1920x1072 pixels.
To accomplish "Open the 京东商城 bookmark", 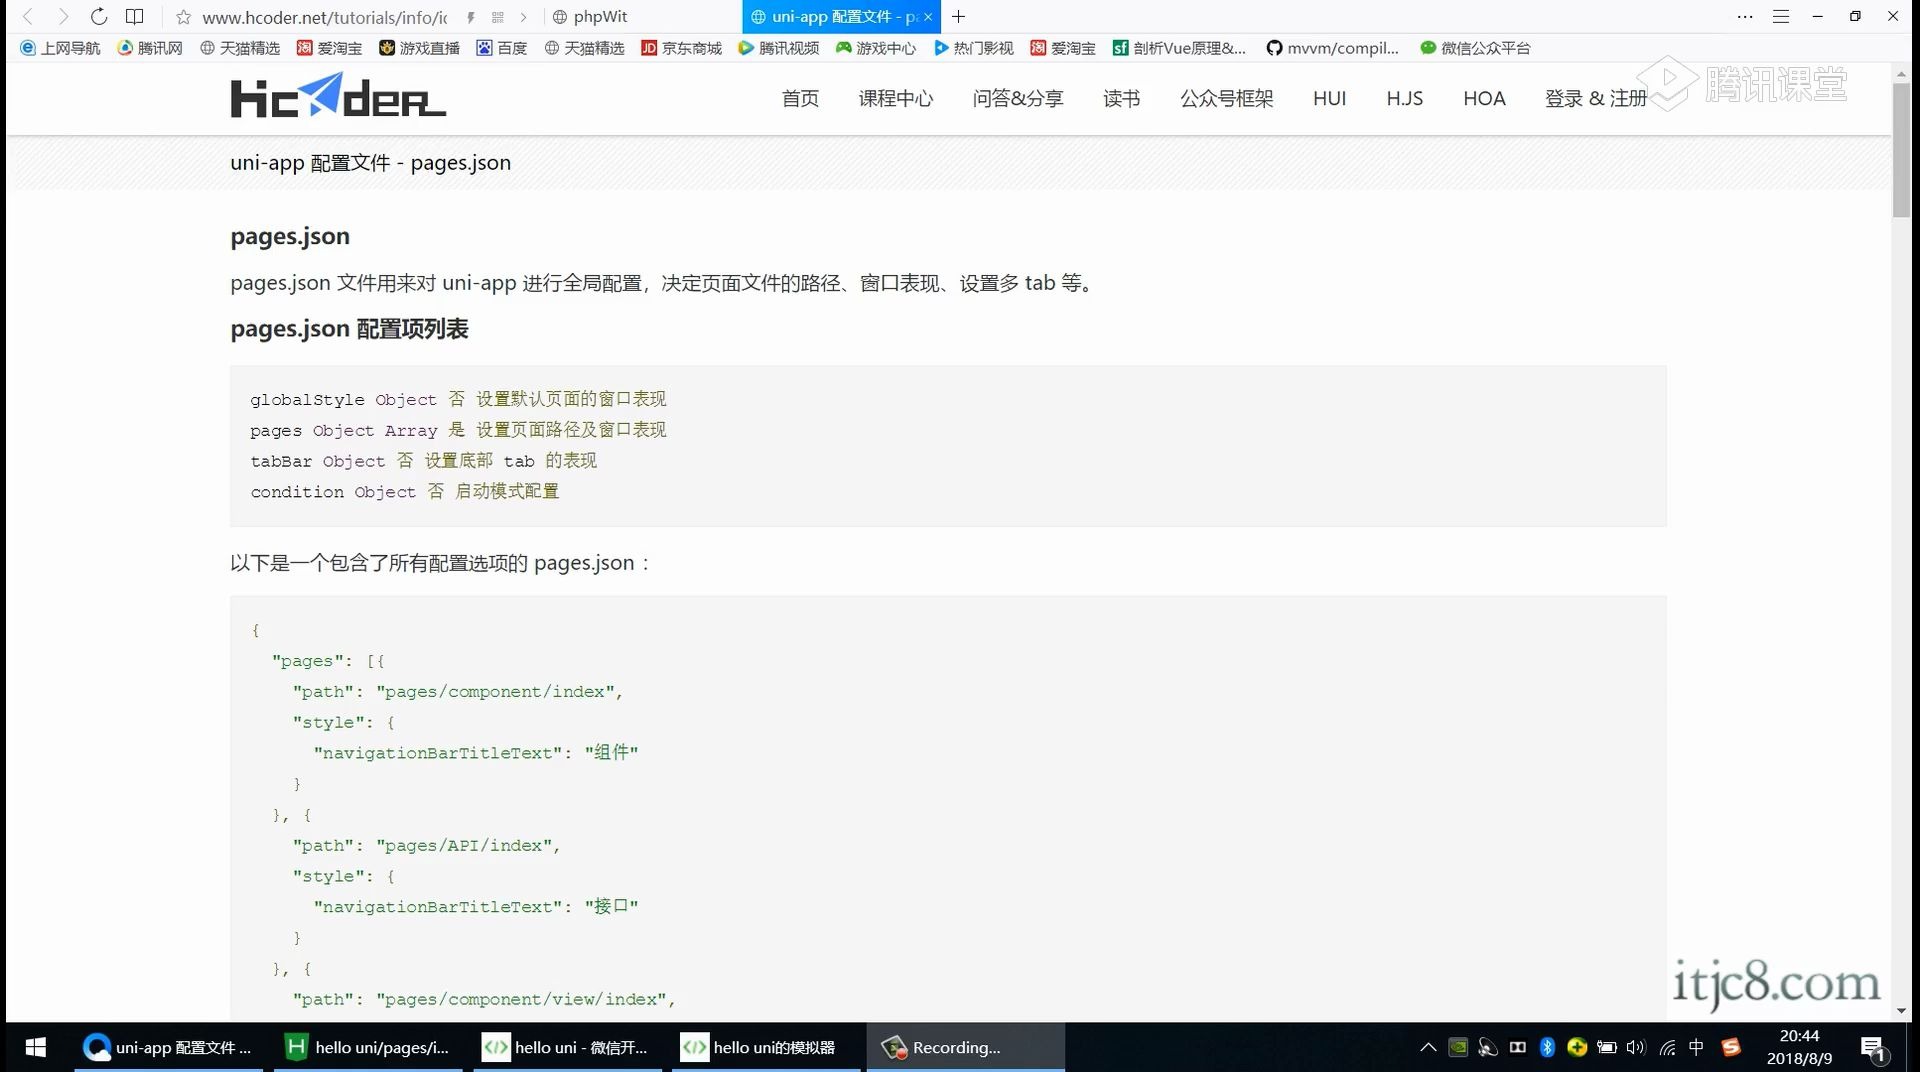I will [682, 48].
